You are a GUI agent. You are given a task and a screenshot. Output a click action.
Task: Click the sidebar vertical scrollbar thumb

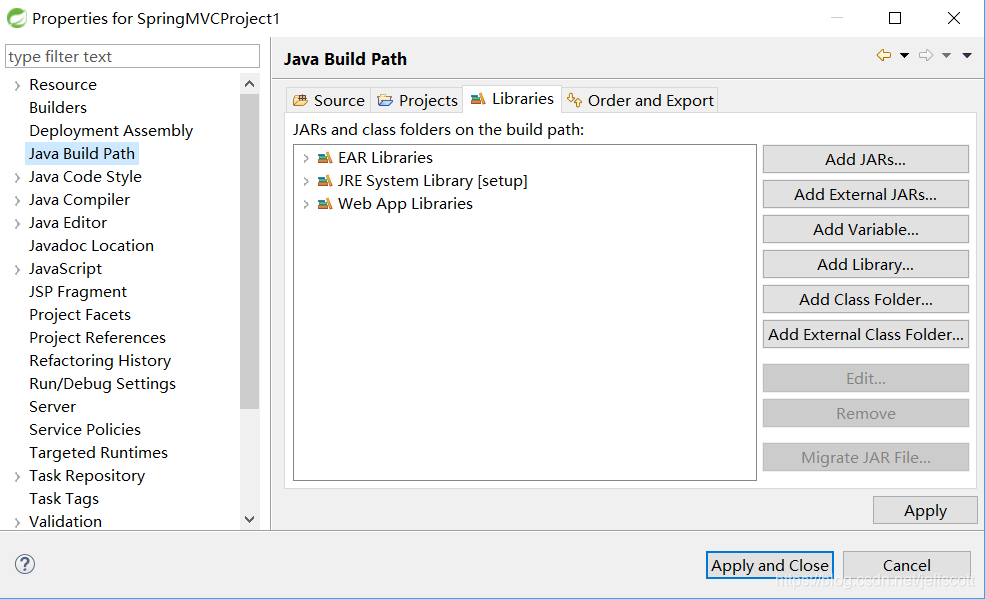[x=249, y=251]
